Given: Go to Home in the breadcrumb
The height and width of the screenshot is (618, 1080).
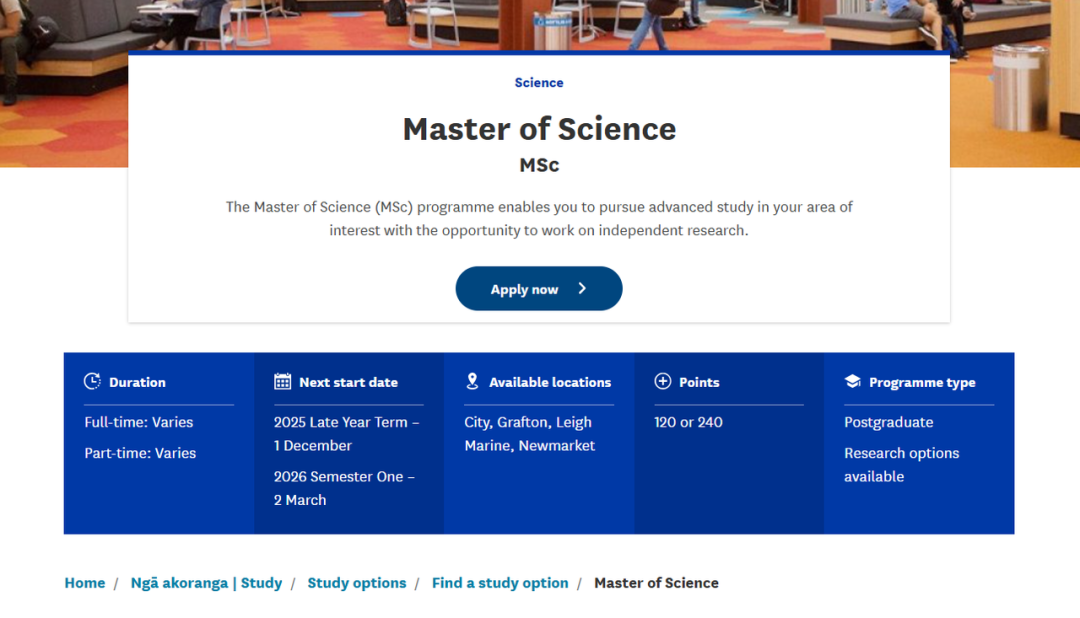Looking at the screenshot, I should [85, 583].
